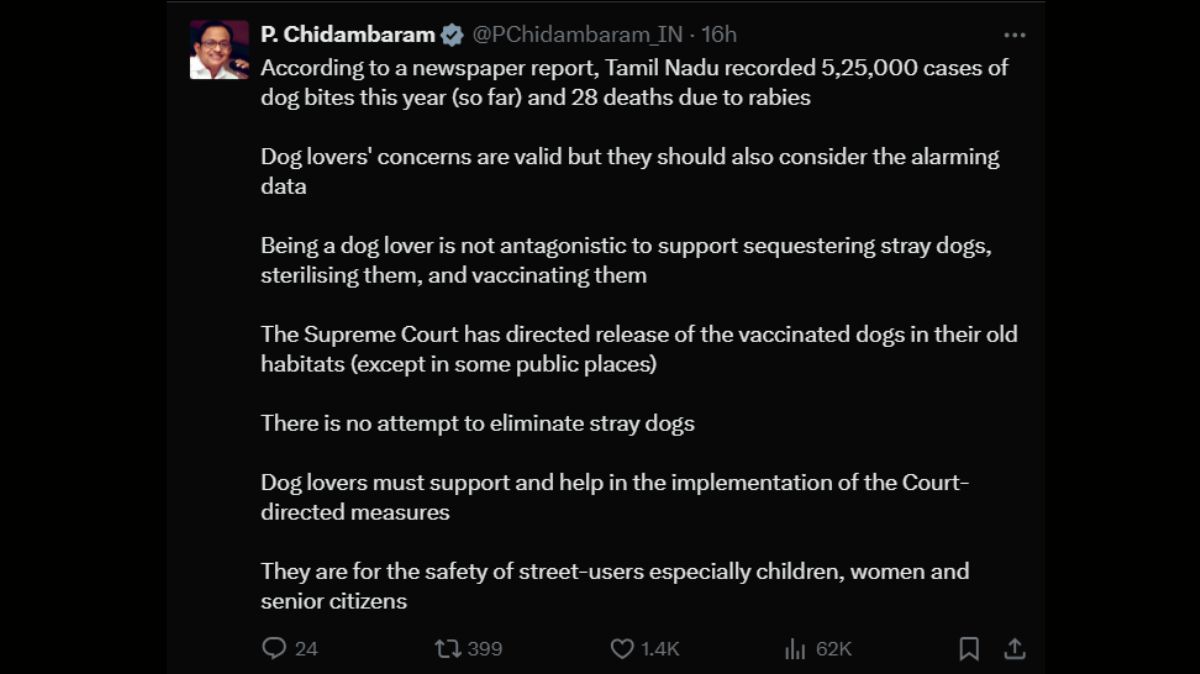Click the reply count 24
The image size is (1200, 674).
(x=306, y=649)
